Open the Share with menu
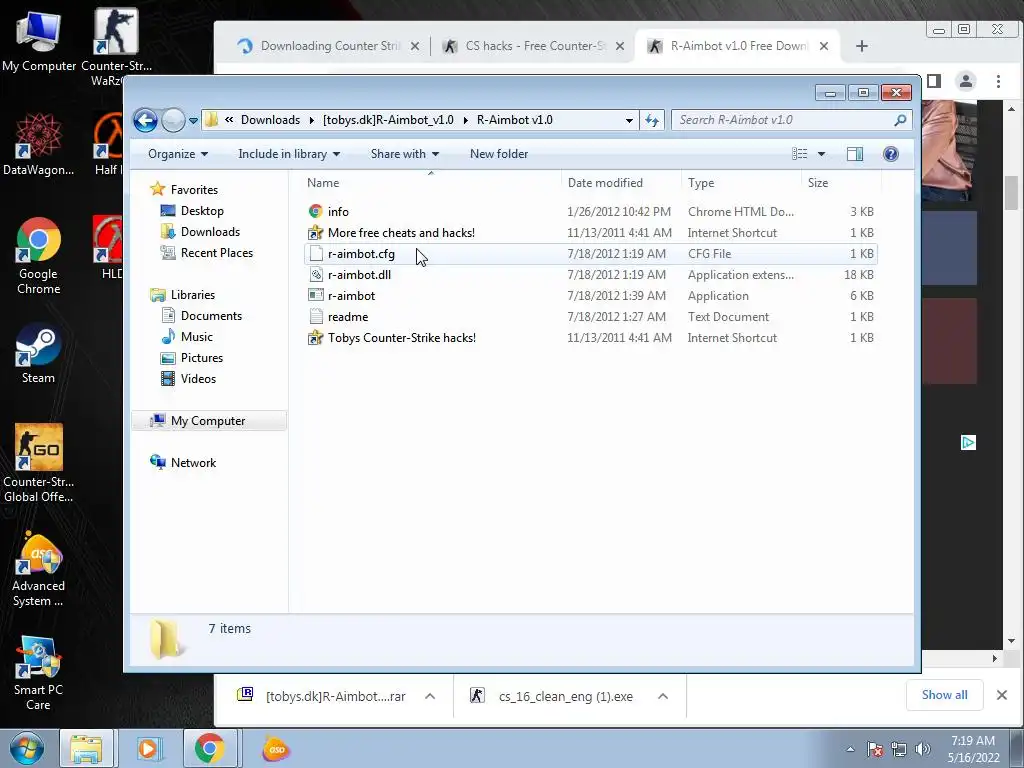This screenshot has width=1024, height=768. tap(404, 154)
